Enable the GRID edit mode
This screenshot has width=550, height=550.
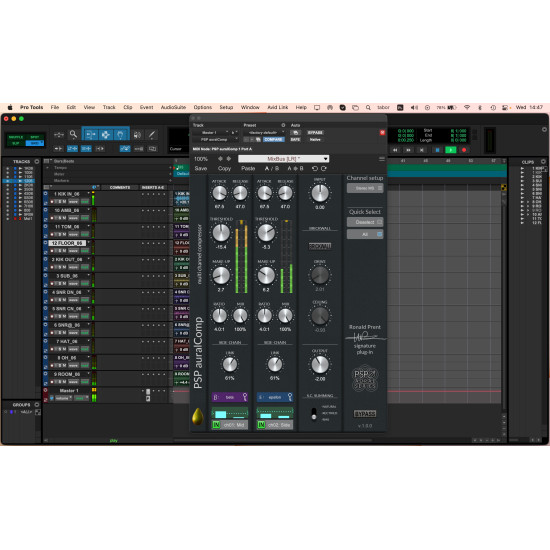34,143
